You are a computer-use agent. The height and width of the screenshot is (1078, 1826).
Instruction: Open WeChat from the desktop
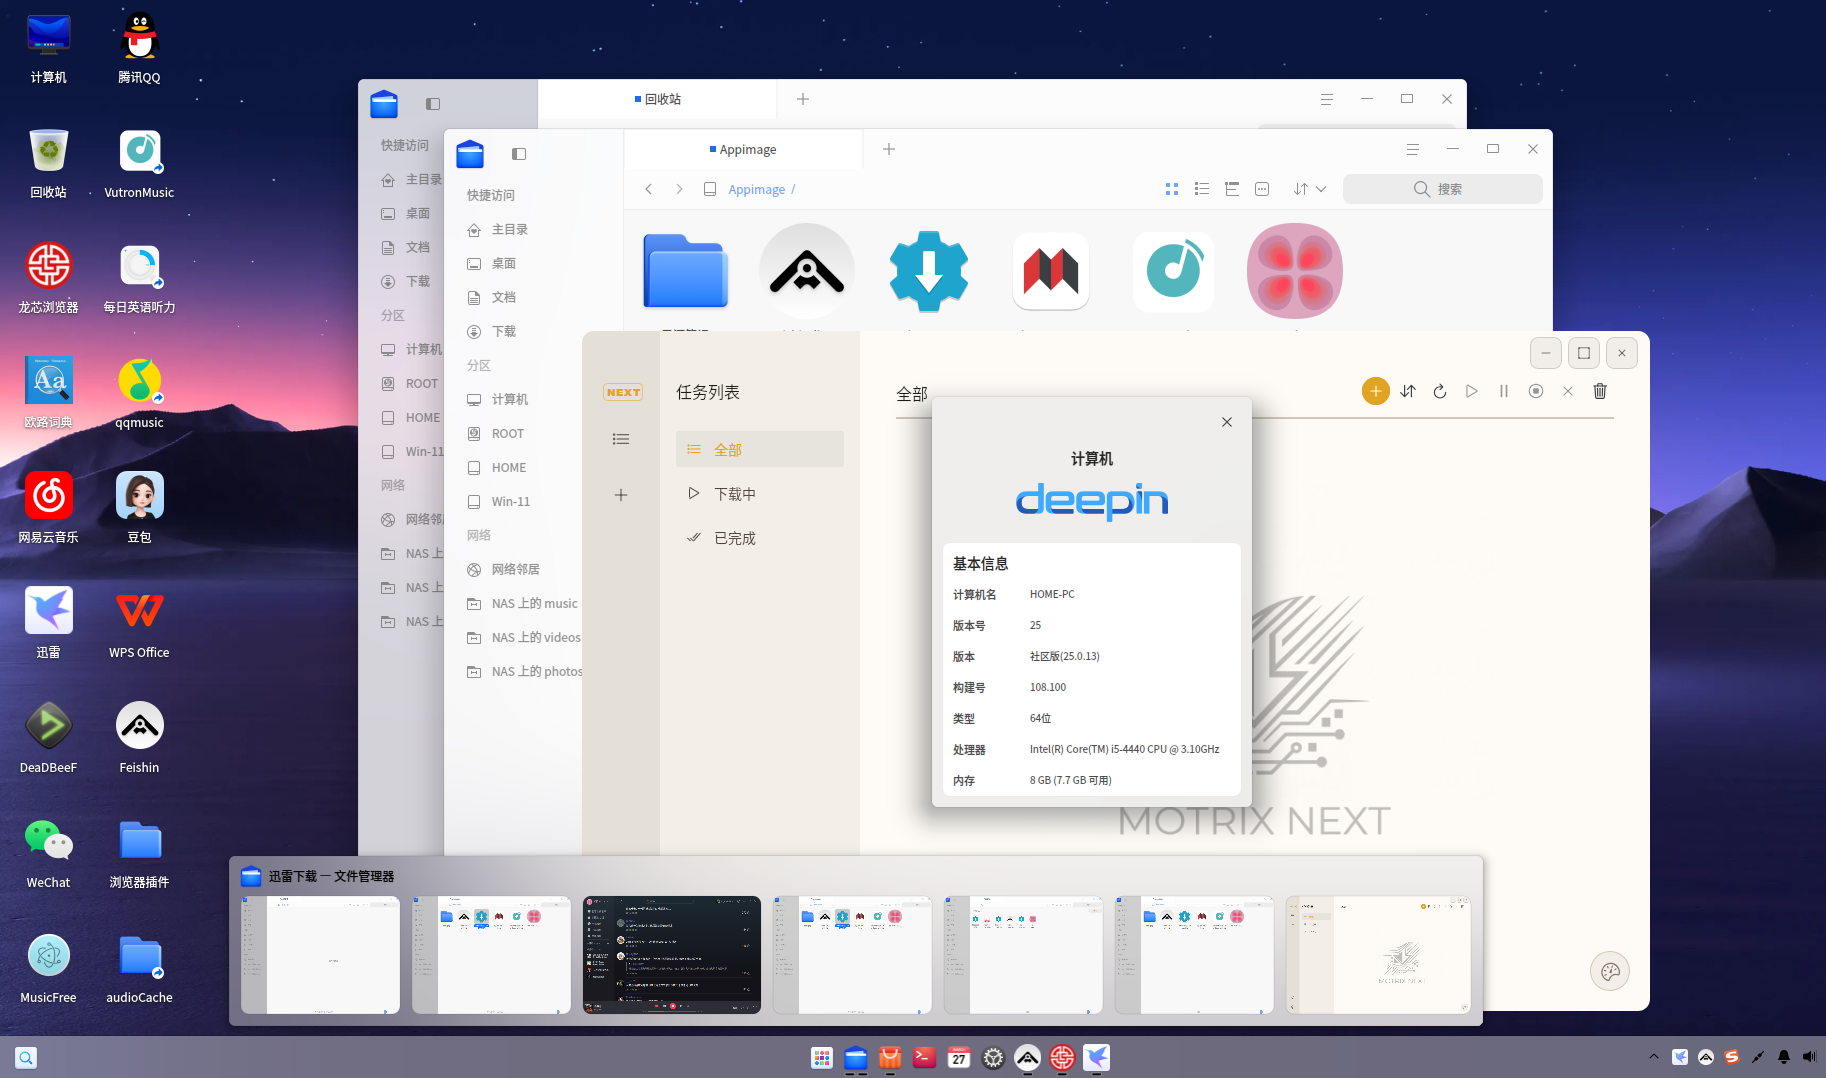tap(48, 853)
